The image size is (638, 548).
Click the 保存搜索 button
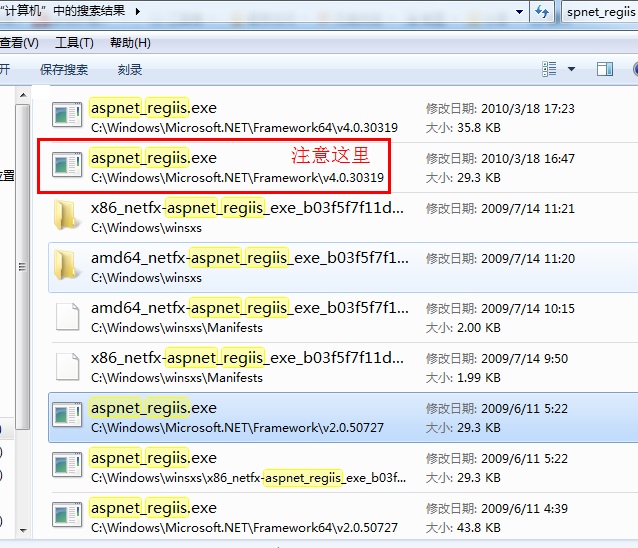[64, 70]
